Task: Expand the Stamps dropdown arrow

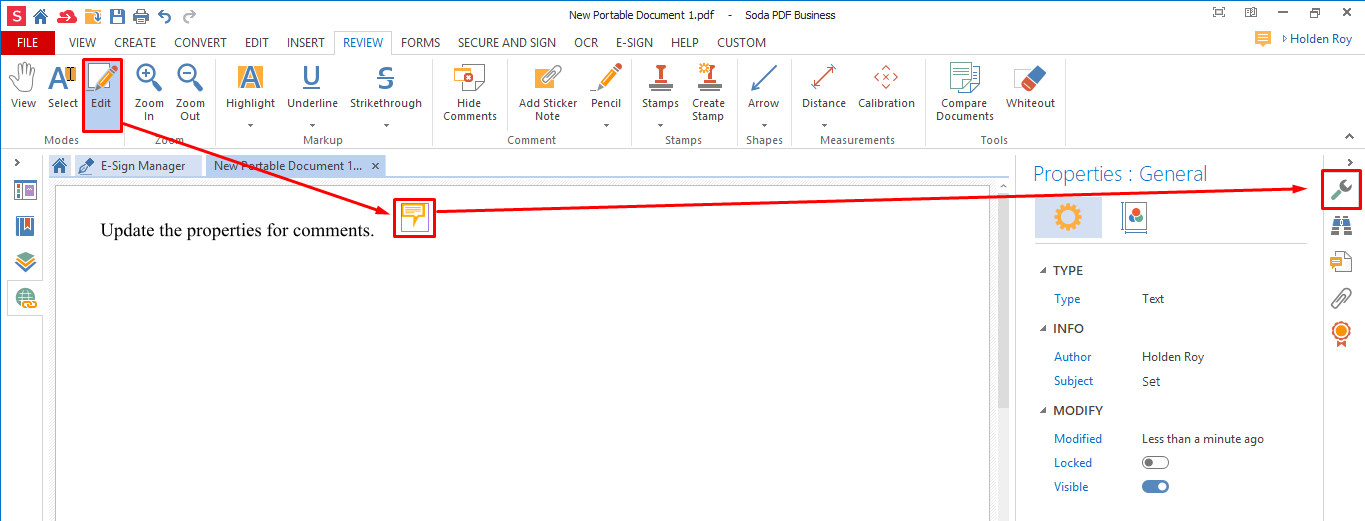Action: (x=660, y=126)
